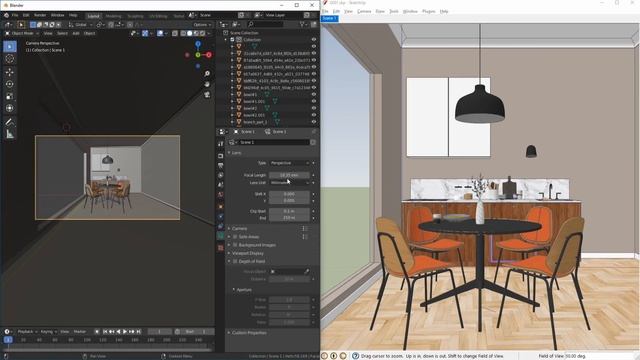The image size is (640, 360).
Task: Click the outliner filter funnel icon
Action: pyautogui.click(x=302, y=24)
